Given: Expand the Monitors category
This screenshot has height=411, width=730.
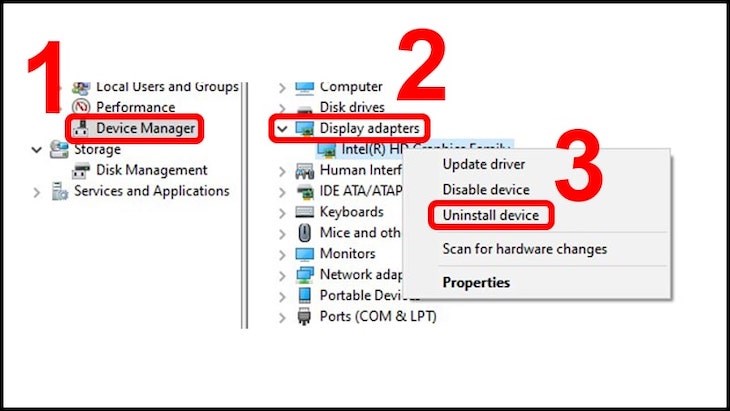Looking at the screenshot, I should click(x=280, y=254).
